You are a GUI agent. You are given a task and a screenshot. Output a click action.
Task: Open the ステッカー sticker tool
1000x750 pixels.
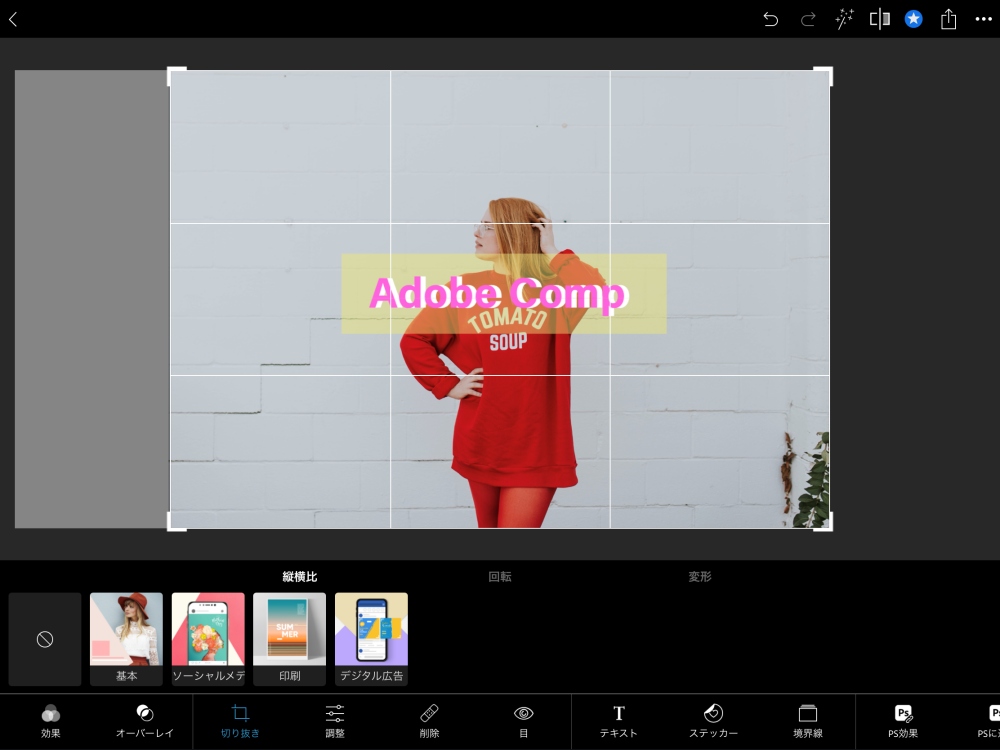[x=713, y=721]
